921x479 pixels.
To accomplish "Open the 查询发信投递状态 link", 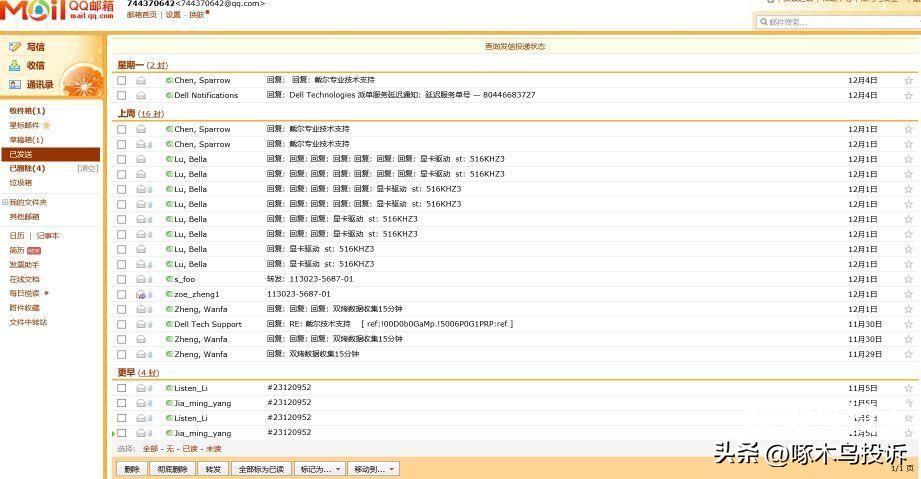I will point(515,46).
